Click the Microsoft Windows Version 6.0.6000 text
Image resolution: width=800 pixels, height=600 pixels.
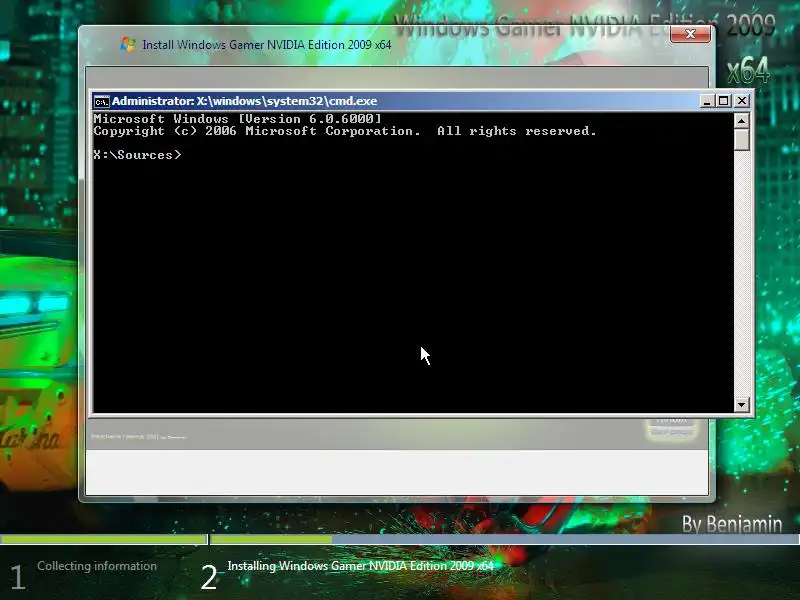(237, 119)
